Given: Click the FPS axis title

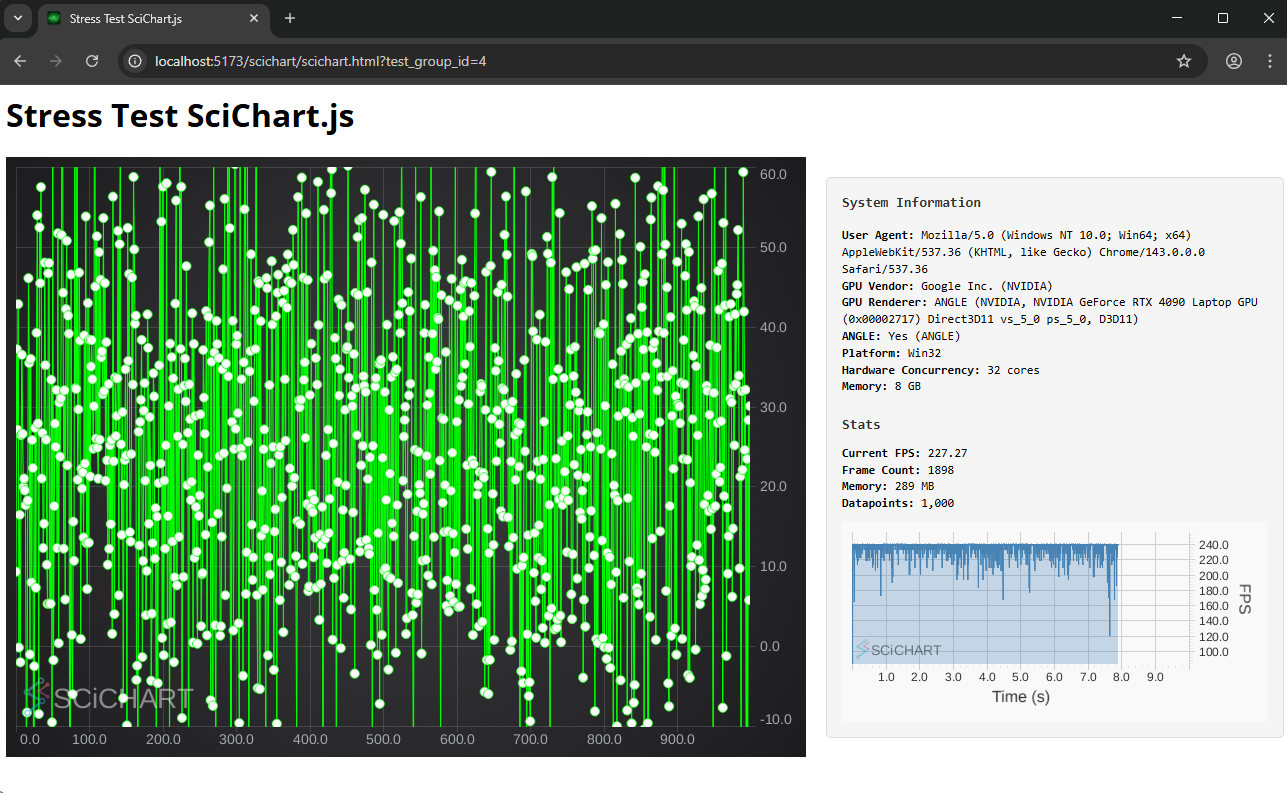Looking at the screenshot, I should 1245,599.
